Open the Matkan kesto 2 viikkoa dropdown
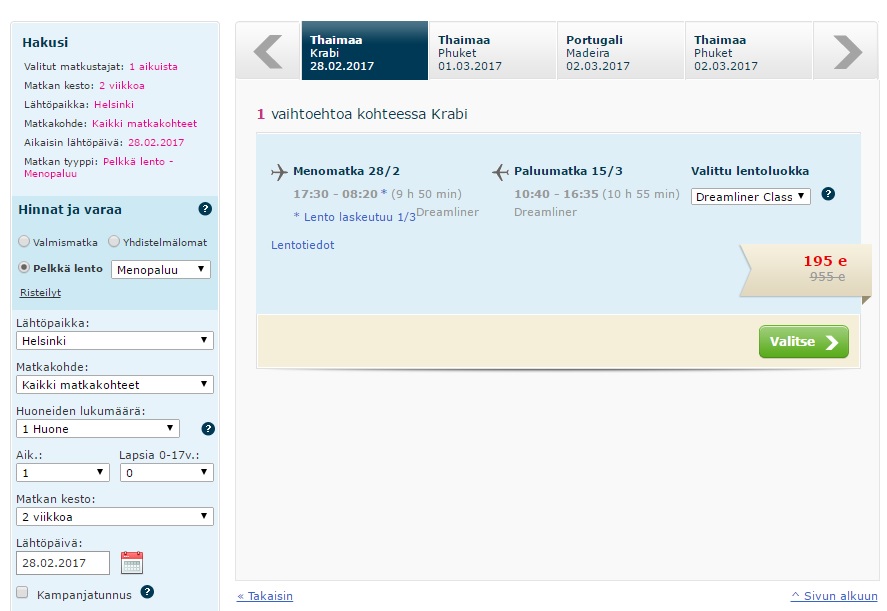Screen dimensions: 887x611 [x=115, y=517]
